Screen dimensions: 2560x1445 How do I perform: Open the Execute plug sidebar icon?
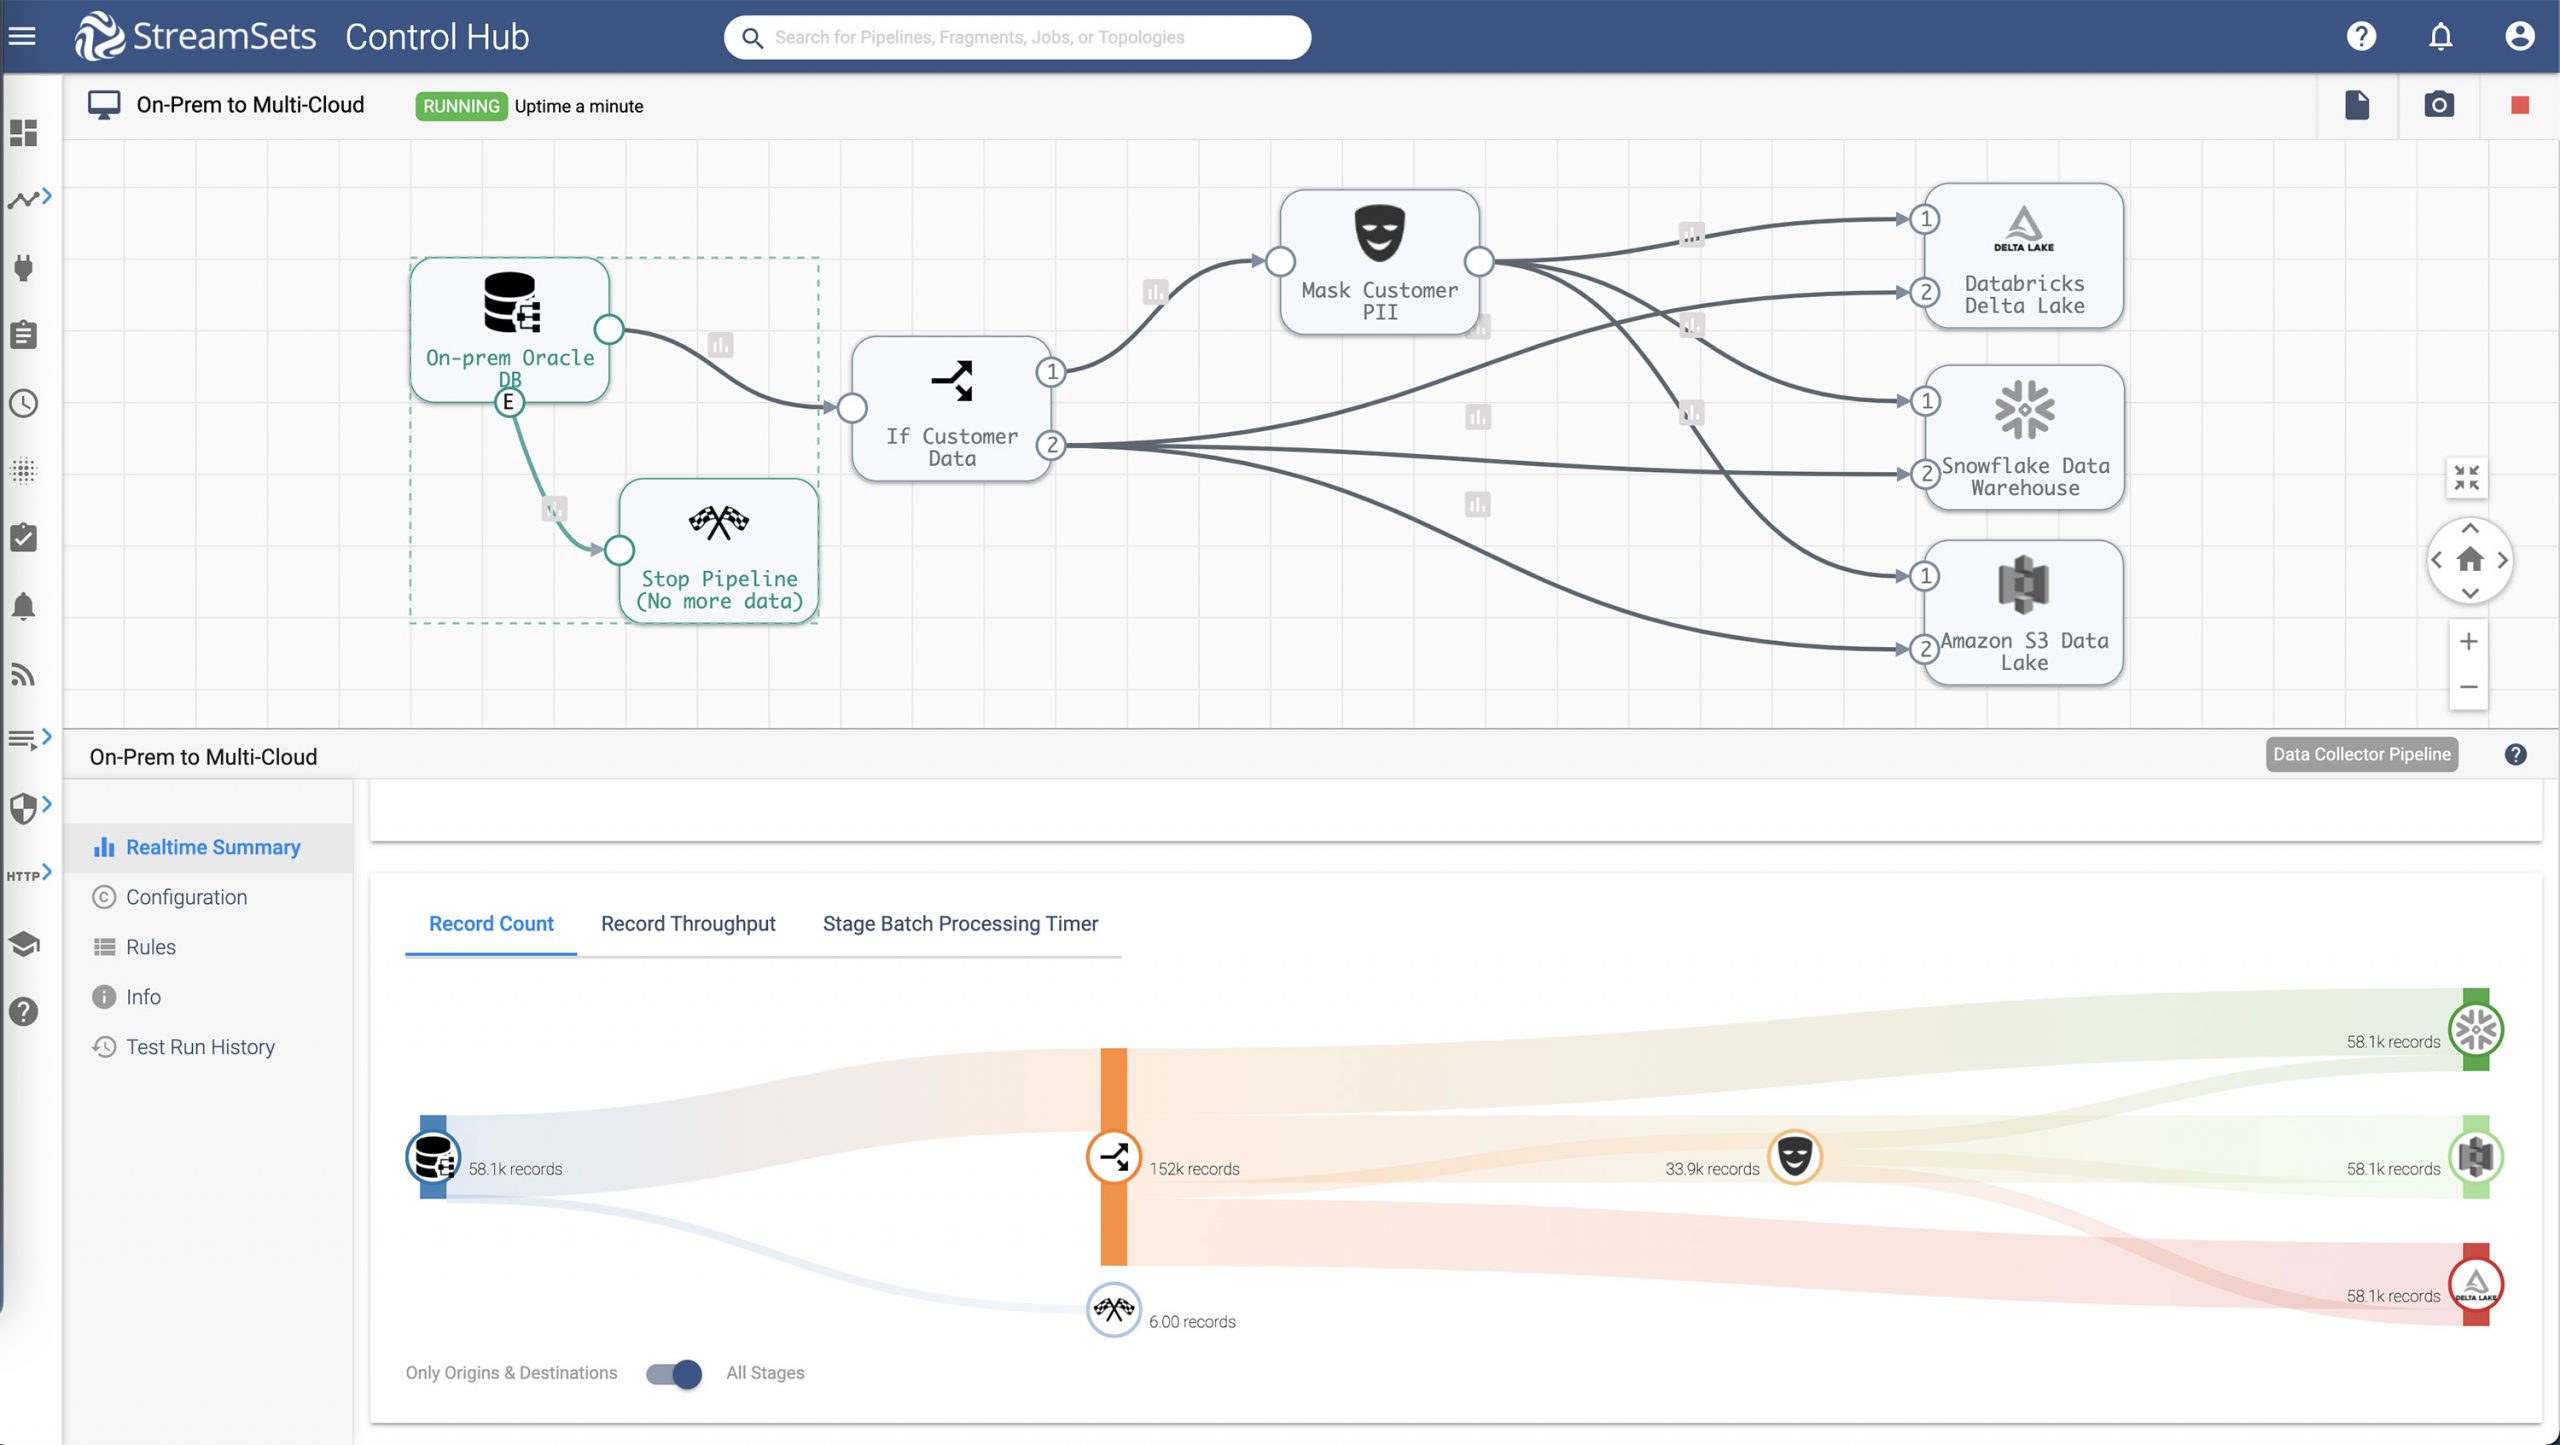[23, 267]
